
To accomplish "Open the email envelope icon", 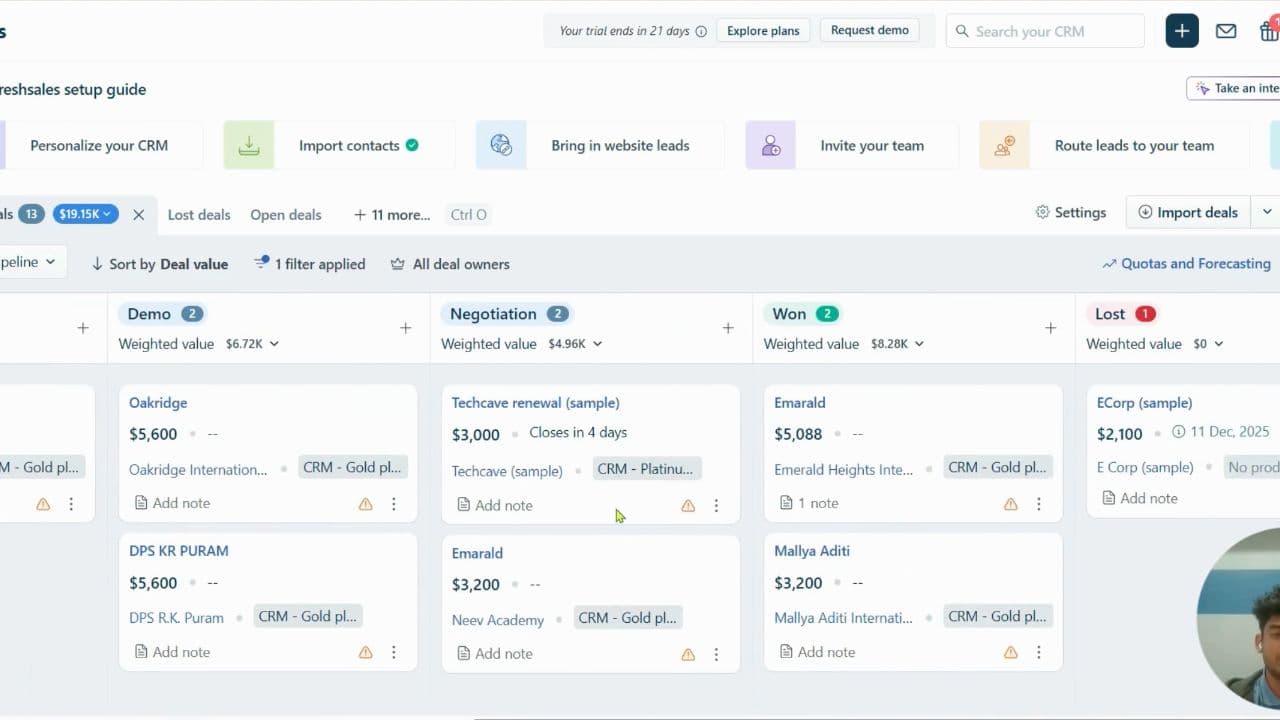I will tap(1226, 31).
